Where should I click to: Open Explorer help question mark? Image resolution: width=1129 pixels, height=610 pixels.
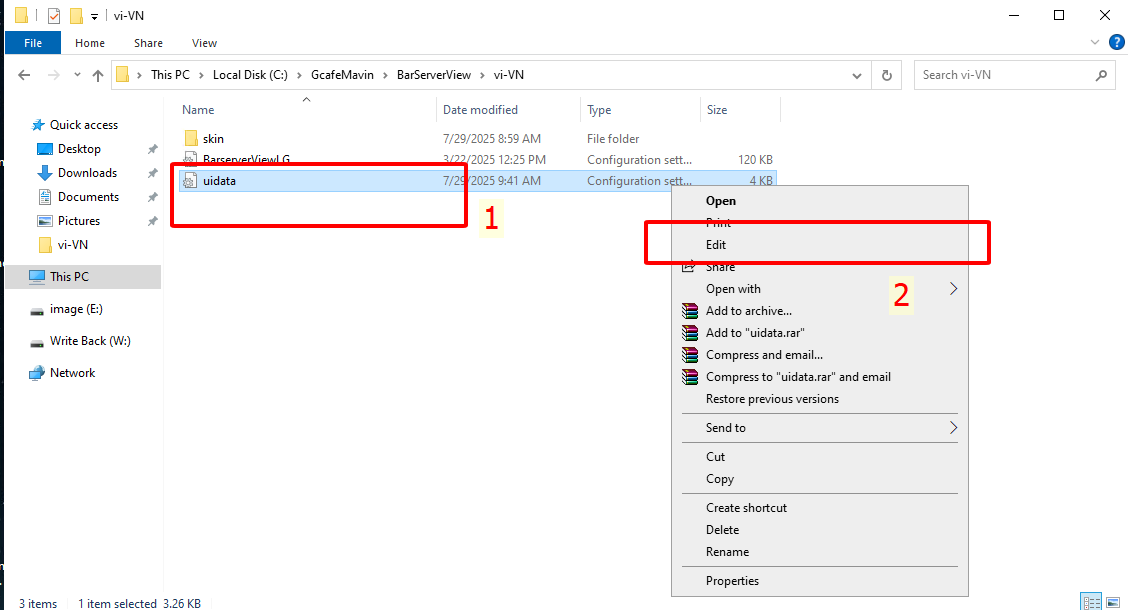pyautogui.click(x=1117, y=43)
